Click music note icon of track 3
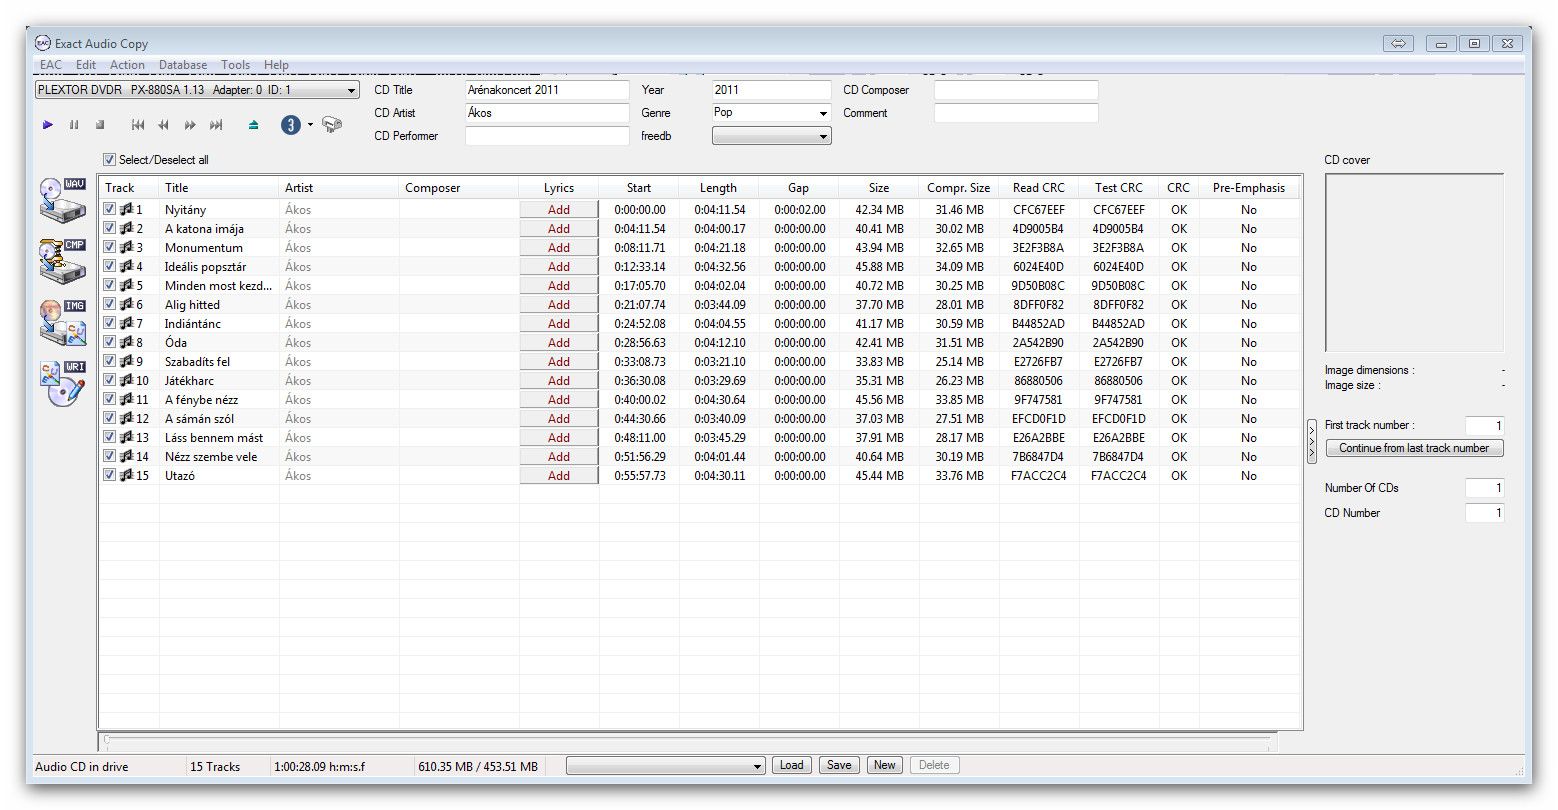This screenshot has height=810, width=1558. coord(126,248)
